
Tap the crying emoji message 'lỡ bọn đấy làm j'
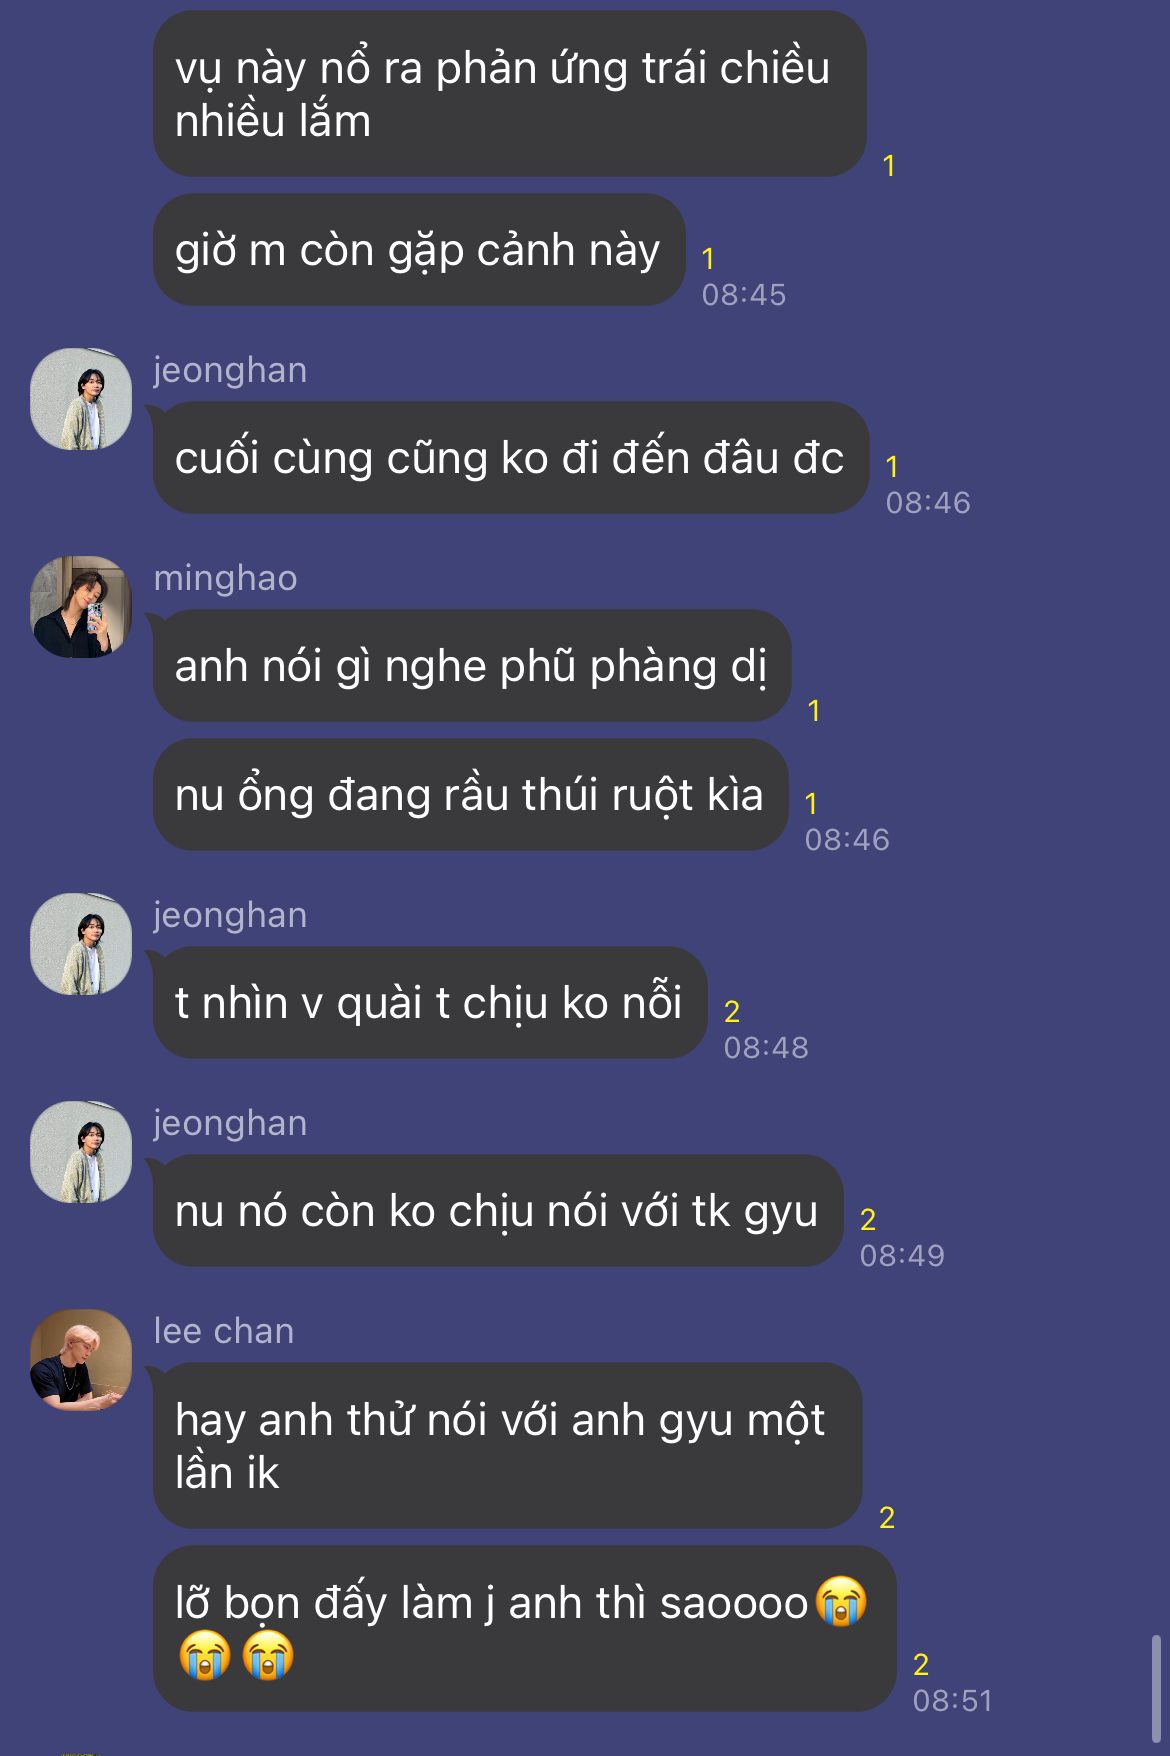(x=524, y=1629)
